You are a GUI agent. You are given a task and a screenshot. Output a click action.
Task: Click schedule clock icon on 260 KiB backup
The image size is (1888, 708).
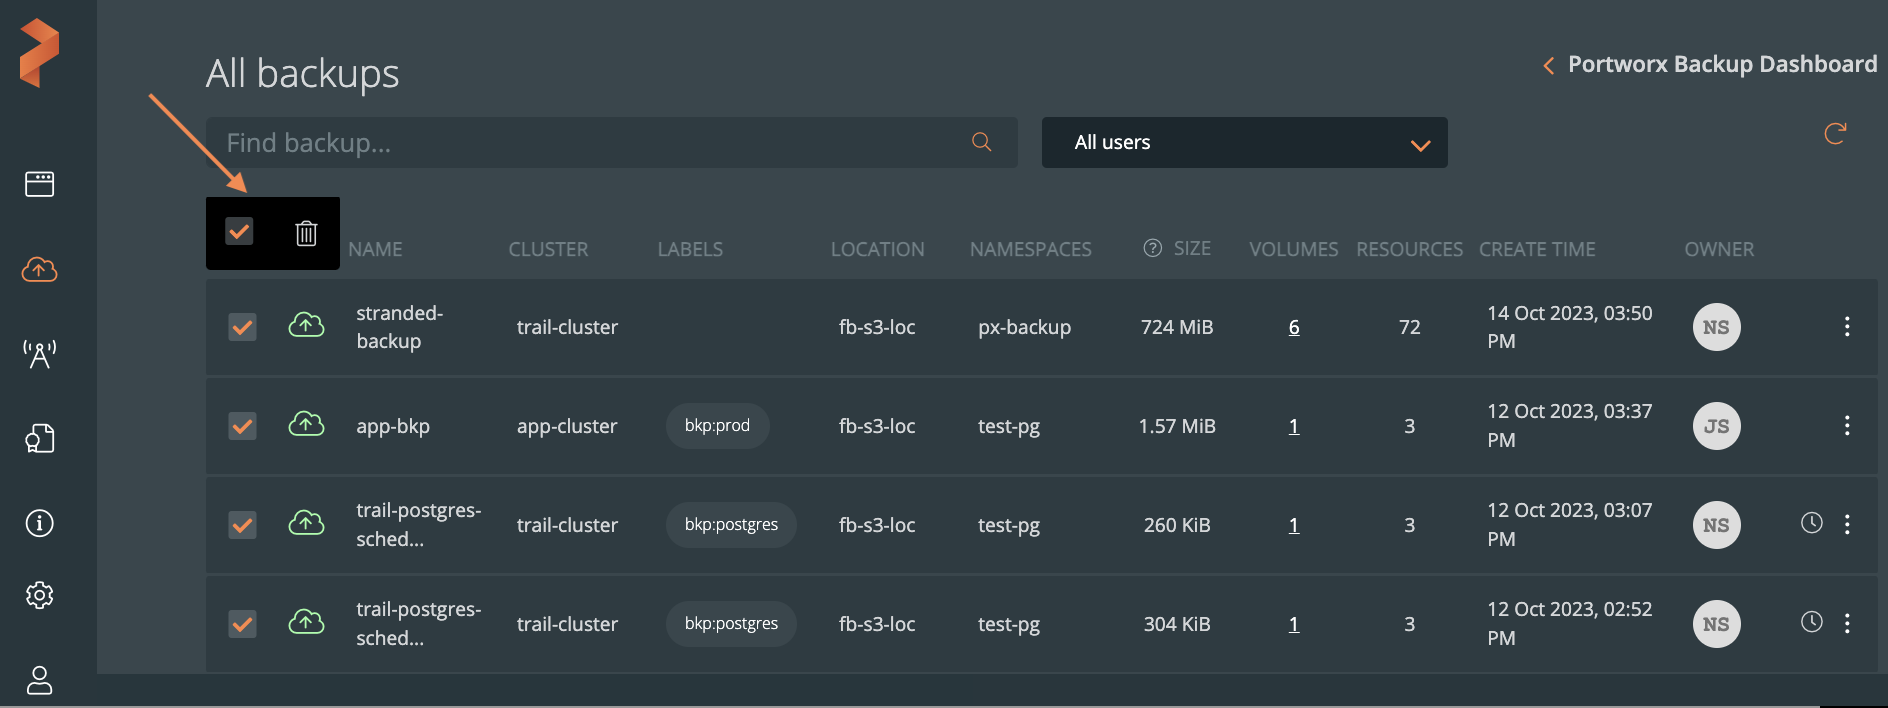pos(1811,523)
